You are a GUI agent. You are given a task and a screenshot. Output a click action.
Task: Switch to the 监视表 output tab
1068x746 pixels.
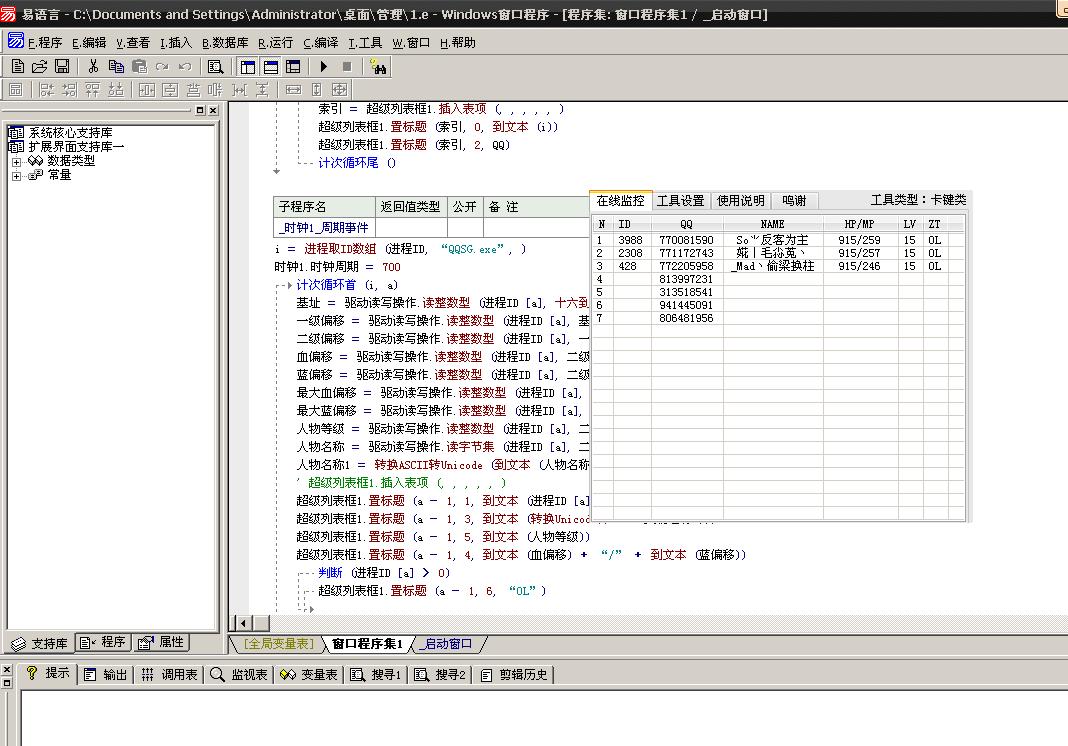239,674
